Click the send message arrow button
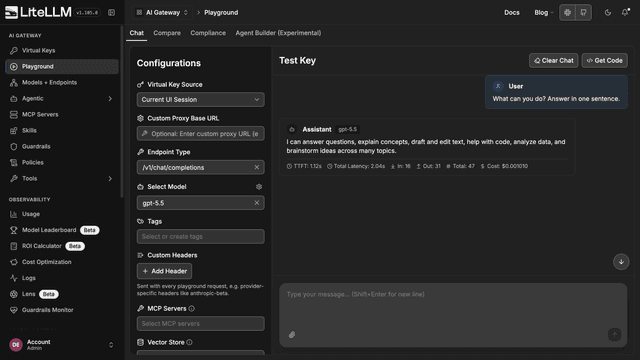Image resolution: width=640 pixels, height=360 pixels. pos(615,335)
